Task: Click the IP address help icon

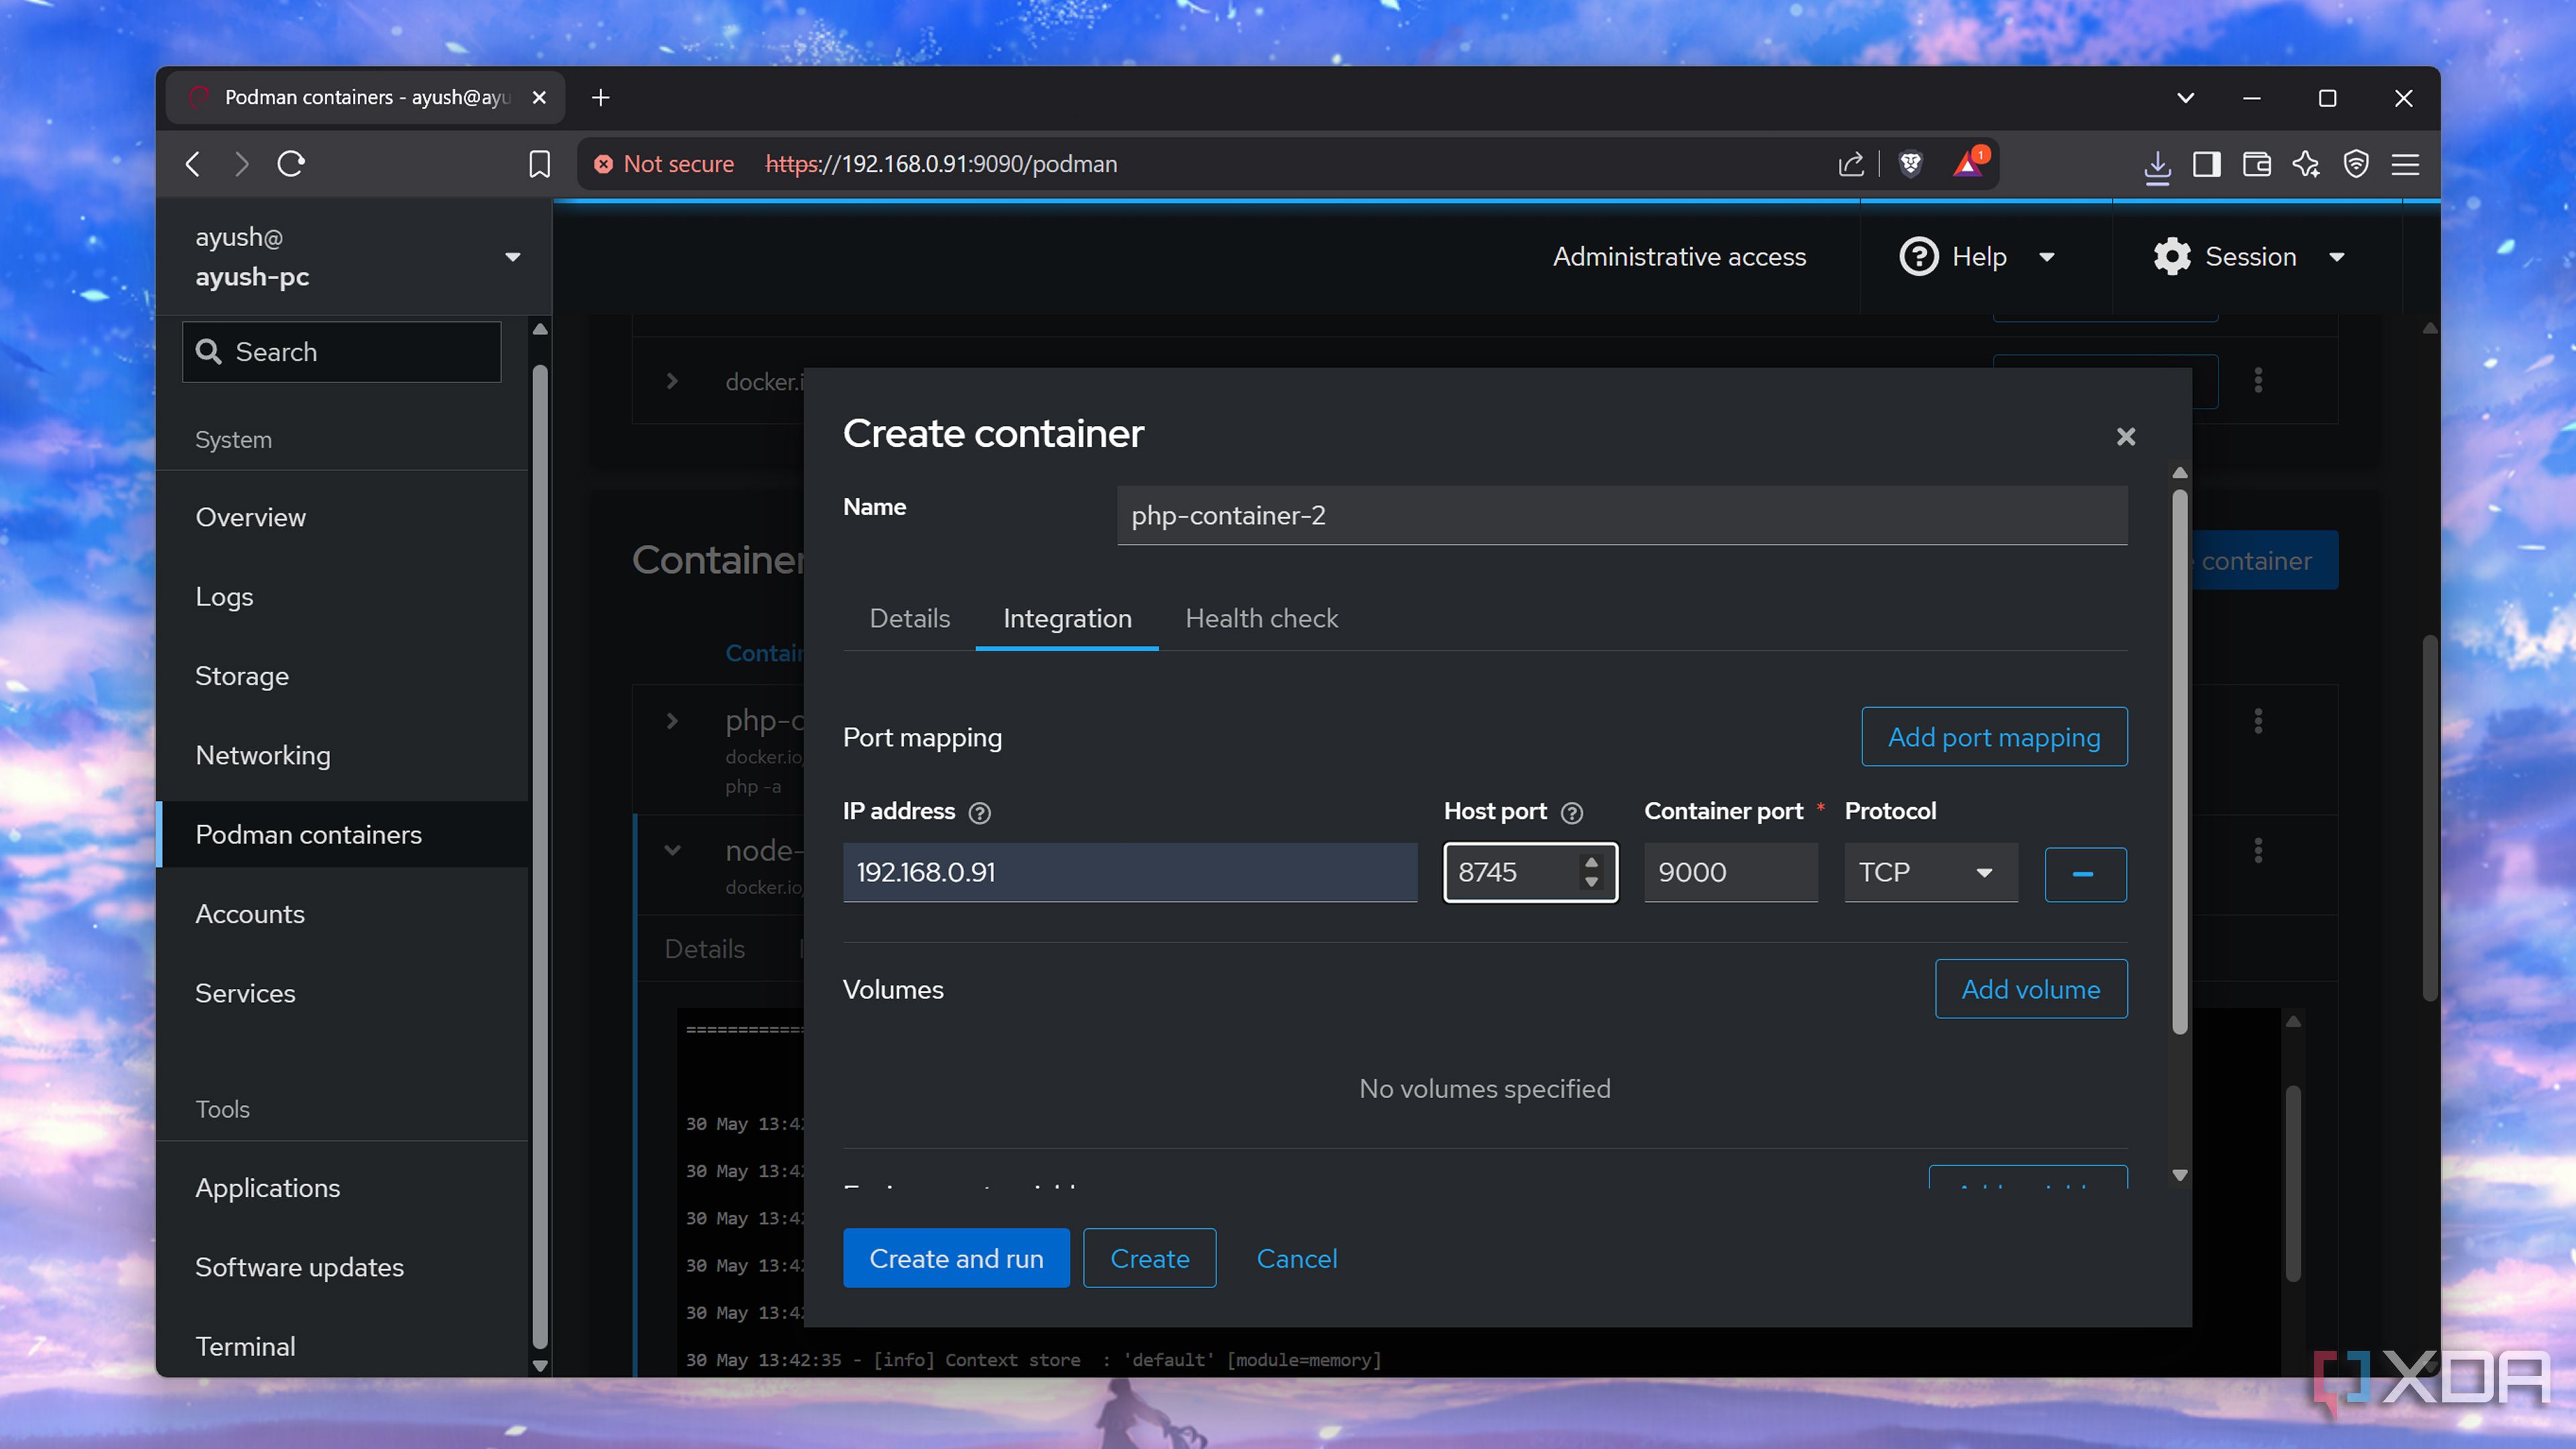Action: click(980, 813)
